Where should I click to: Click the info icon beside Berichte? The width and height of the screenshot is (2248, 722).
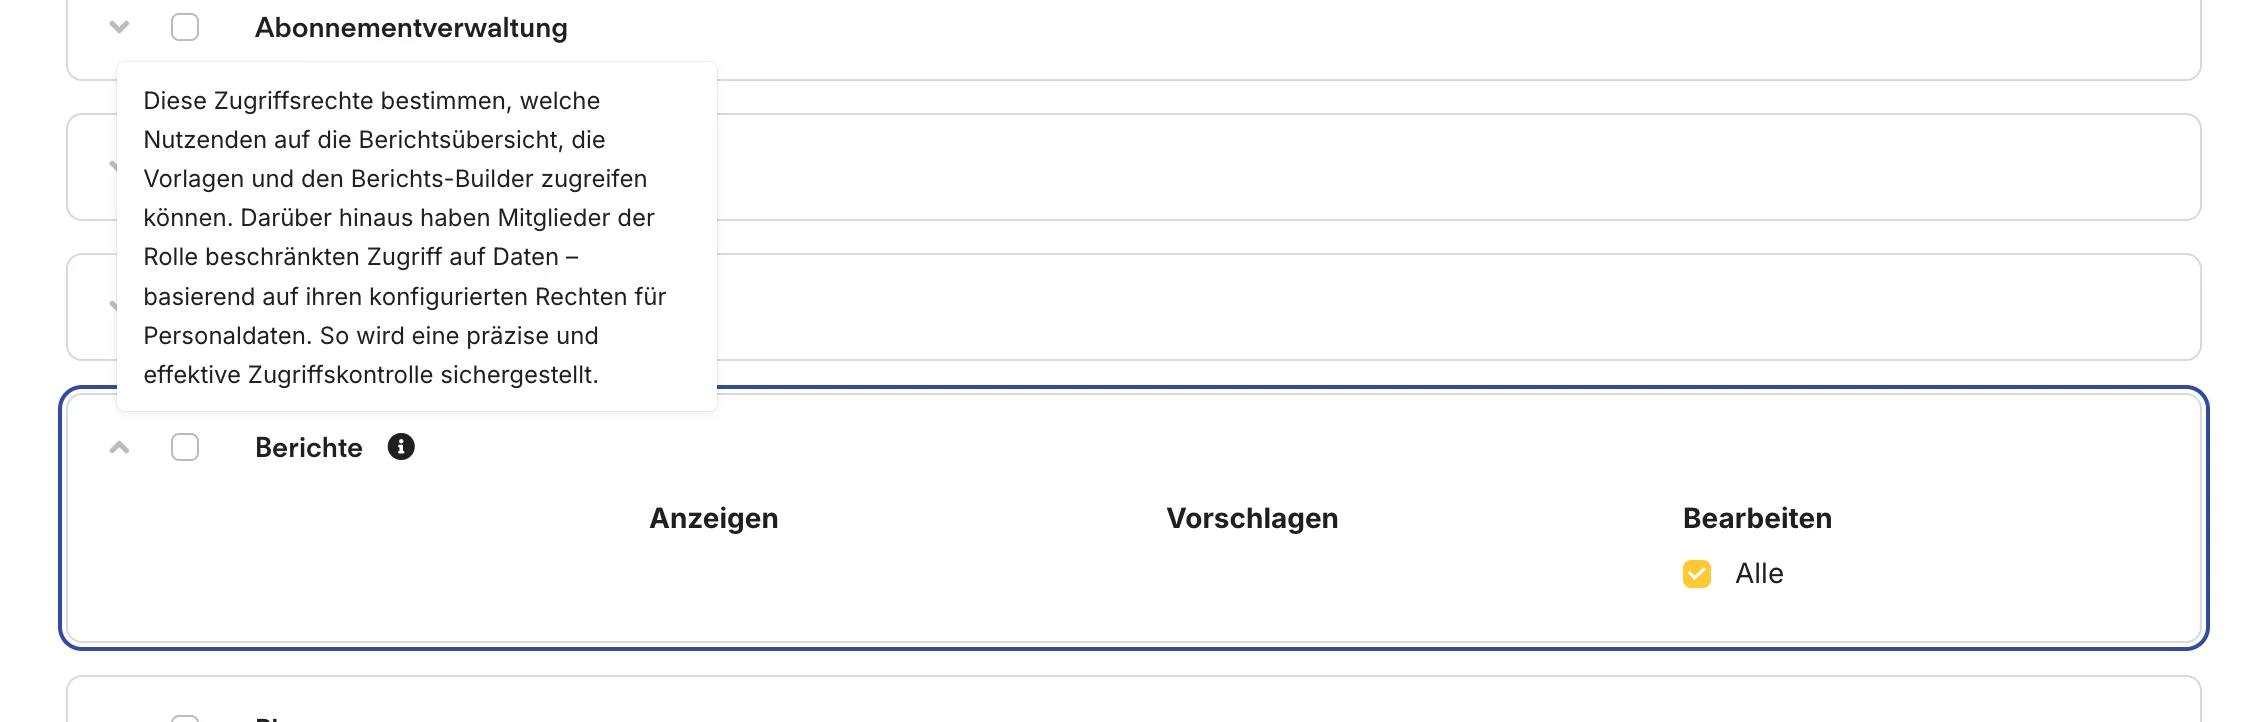[x=401, y=447]
